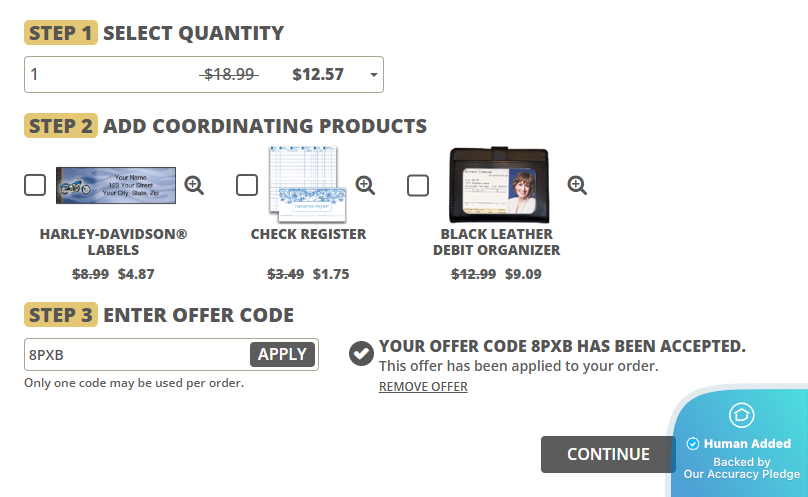
Task: Enable the Check Register add-on checkbox
Action: click(247, 185)
